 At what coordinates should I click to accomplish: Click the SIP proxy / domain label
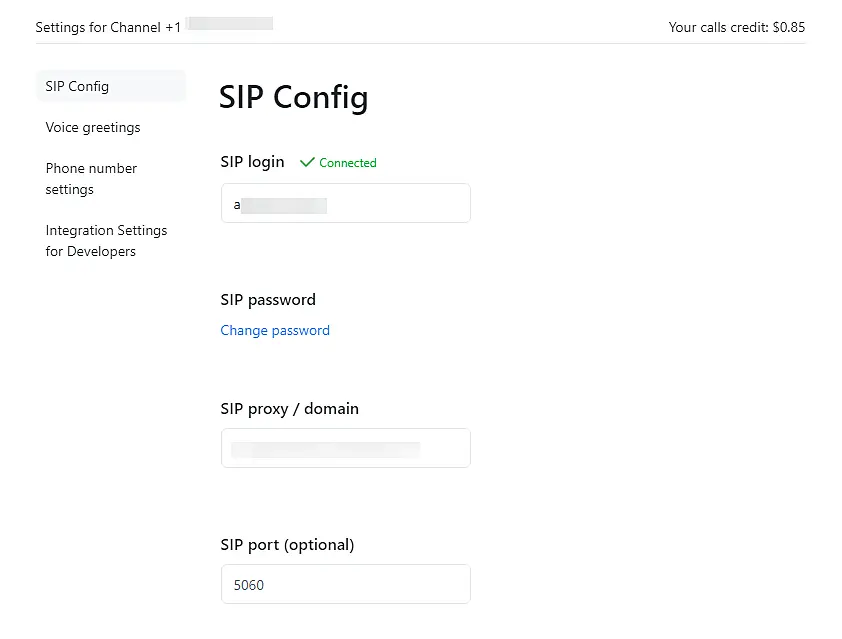289,408
